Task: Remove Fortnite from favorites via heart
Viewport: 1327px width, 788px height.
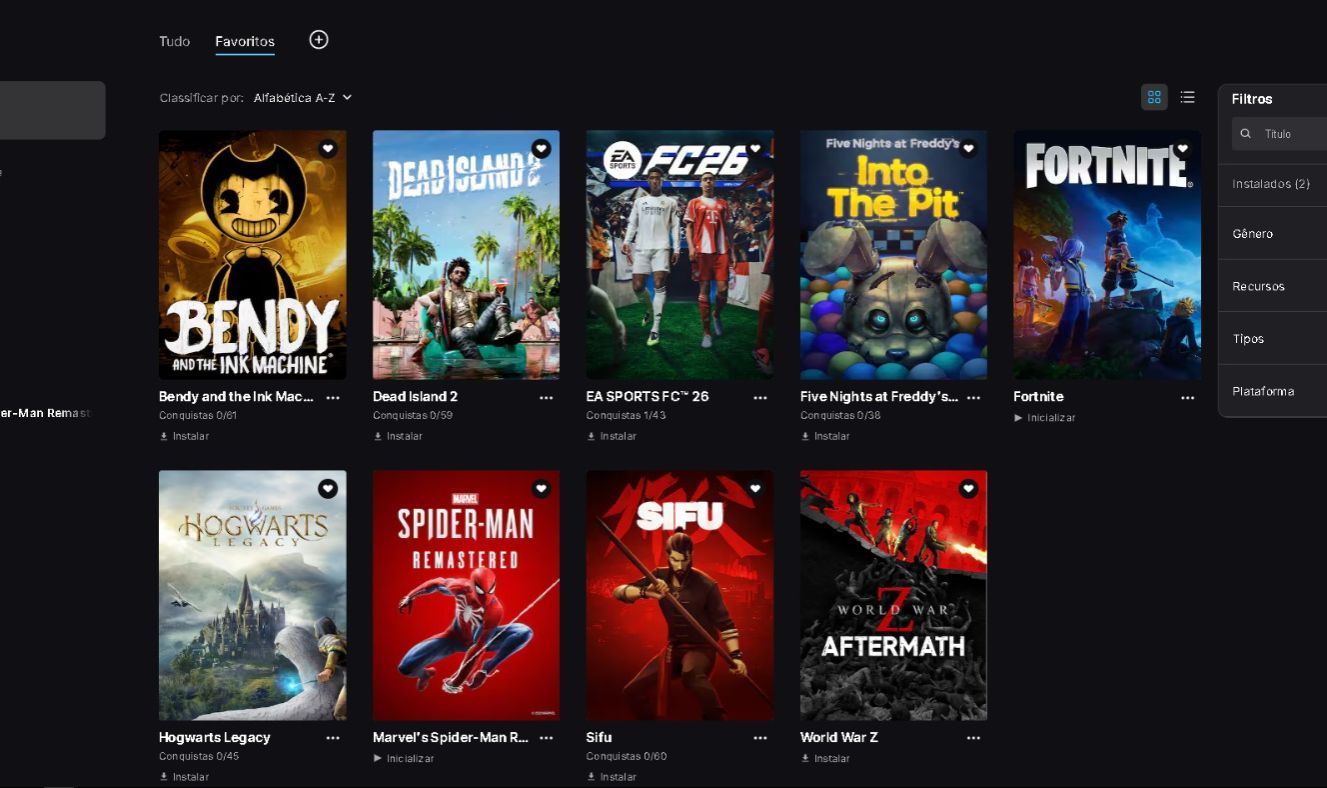Action: coord(1182,148)
